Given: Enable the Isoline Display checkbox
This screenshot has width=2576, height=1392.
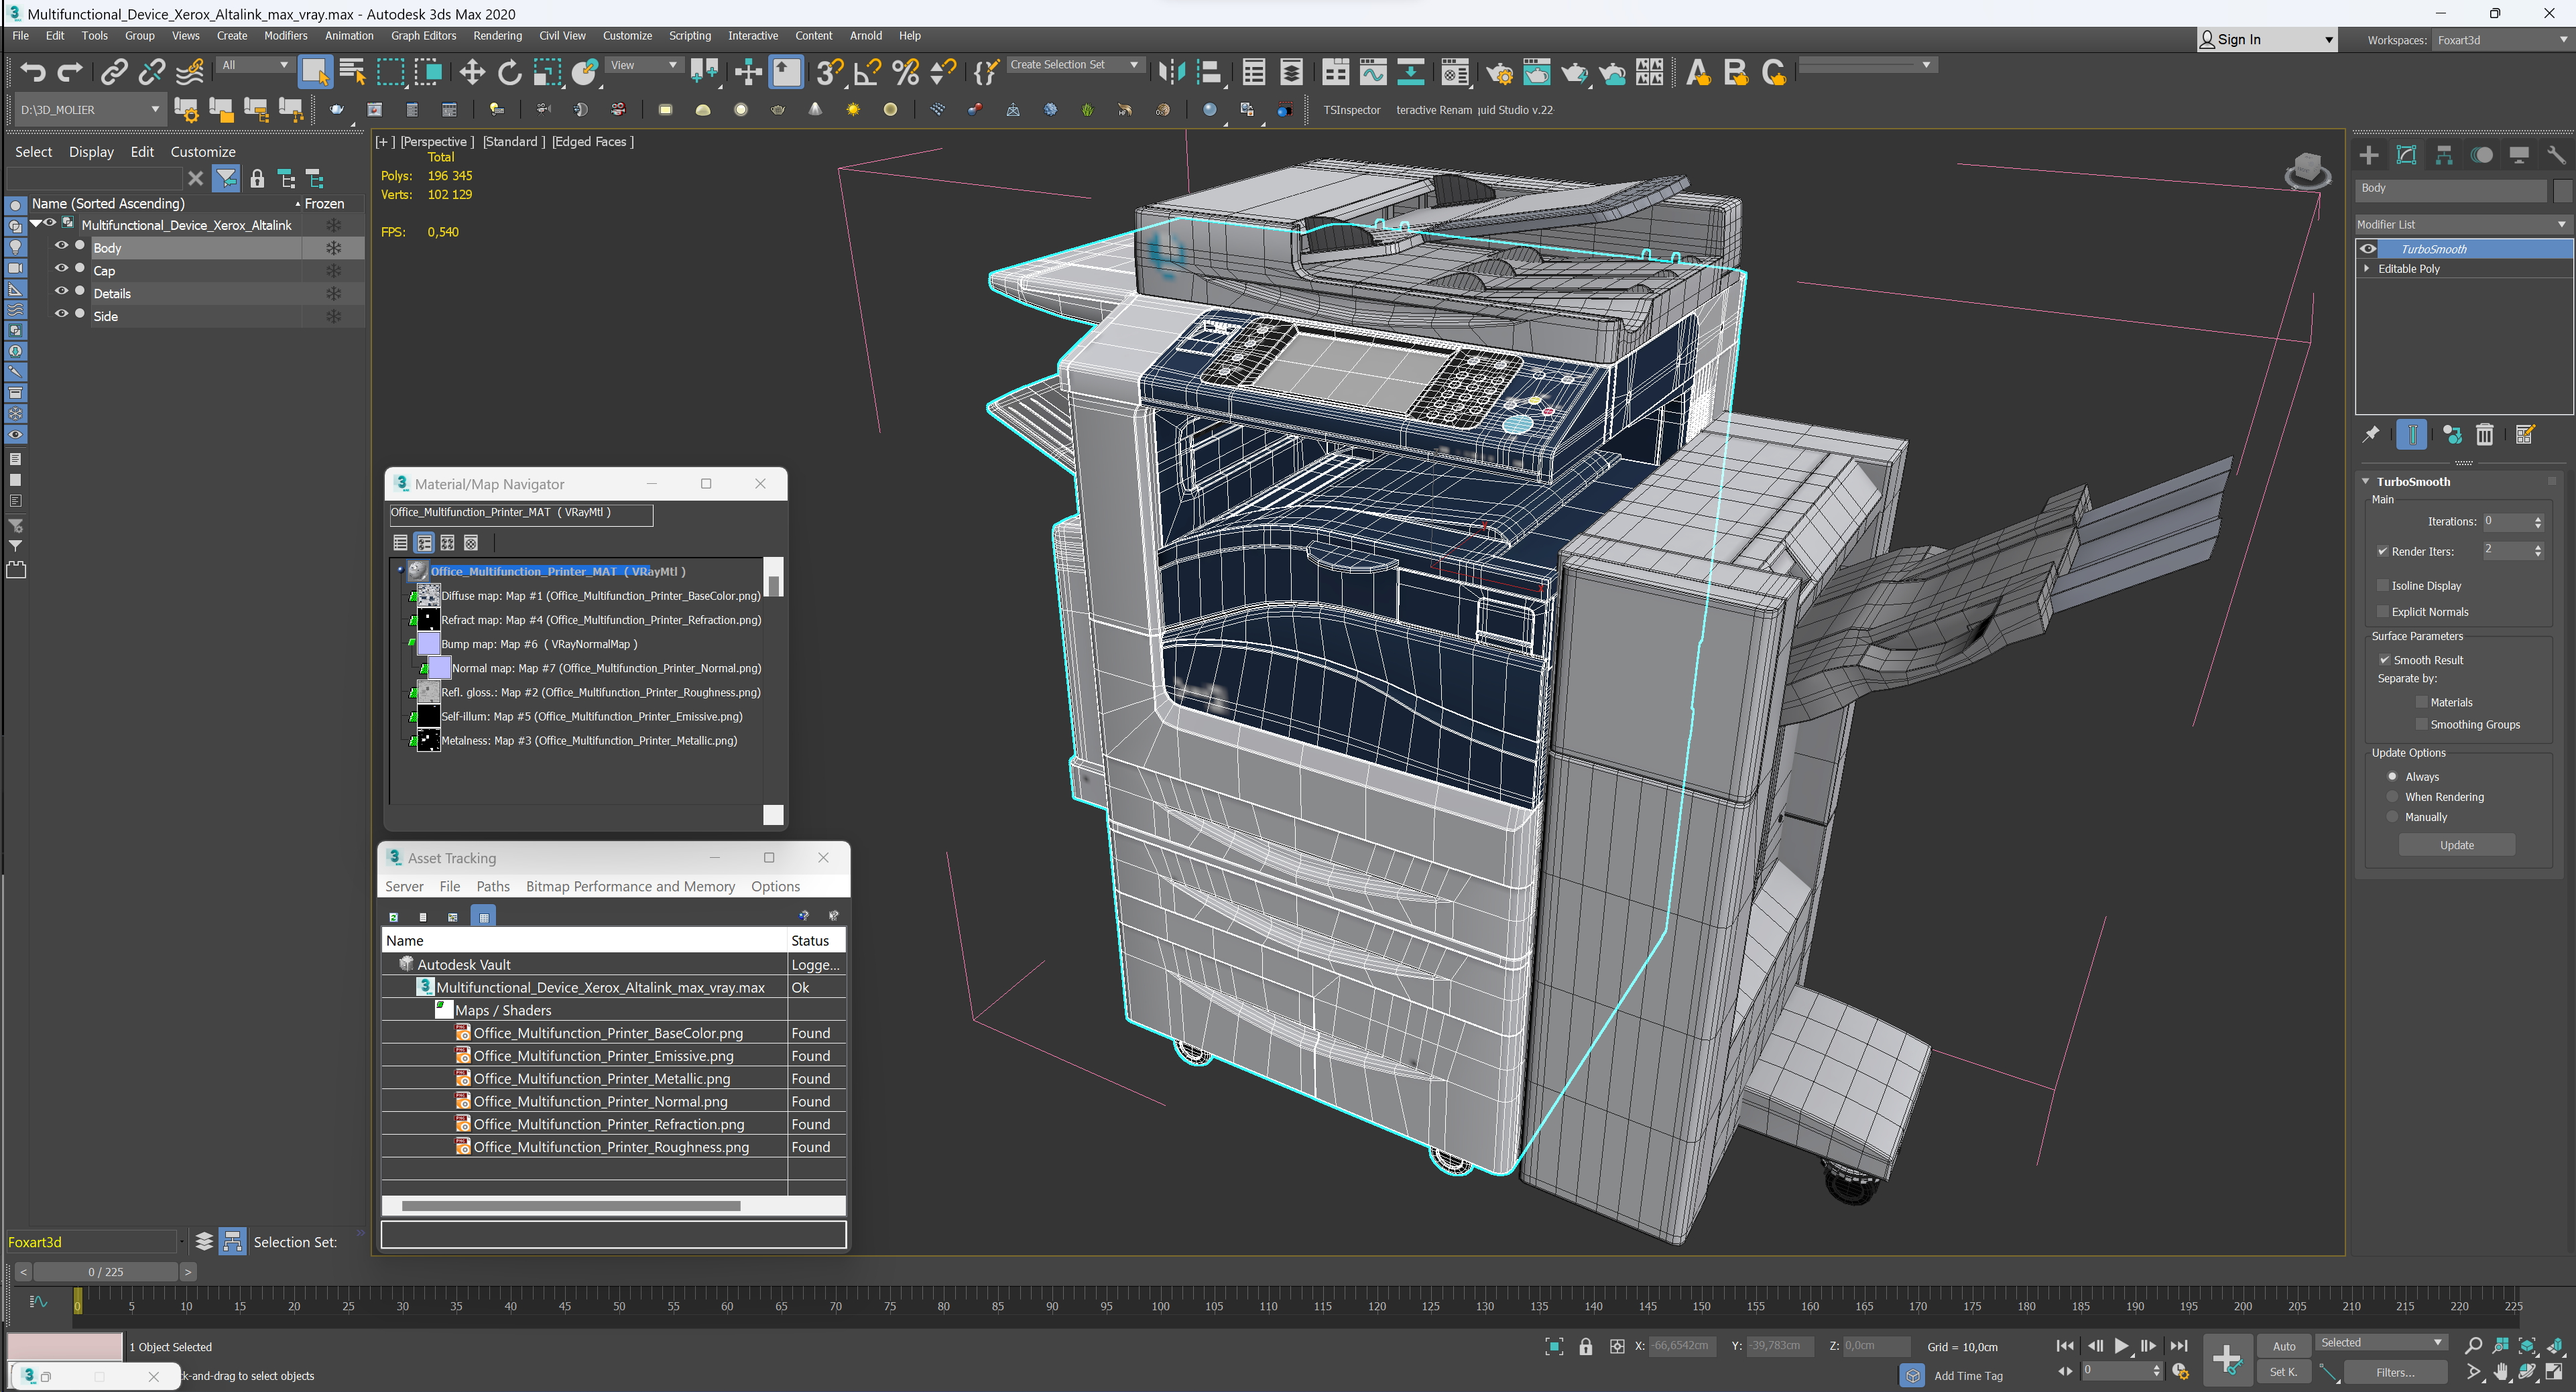Looking at the screenshot, I should coord(2382,585).
